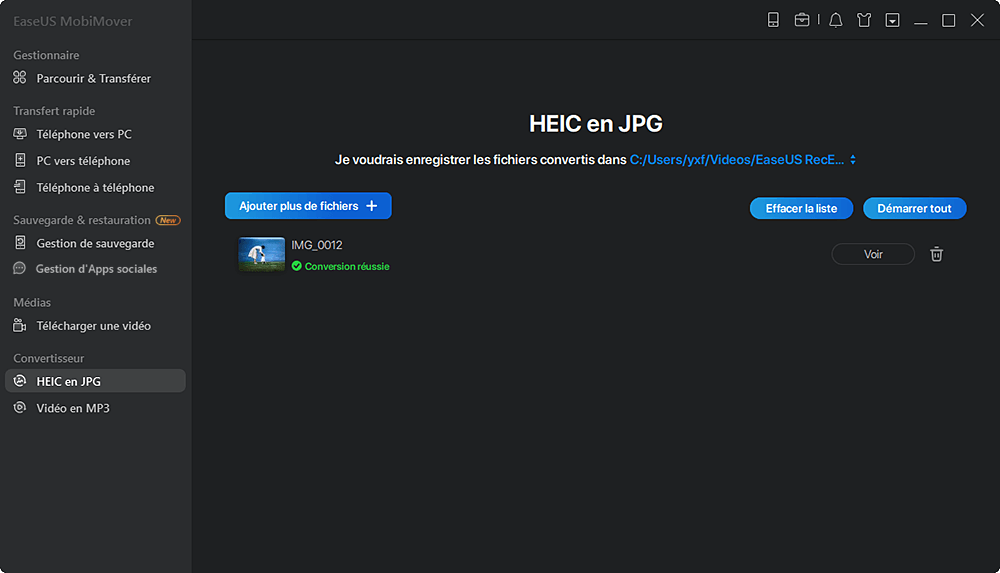Click the green success checkmark icon

click(x=297, y=266)
